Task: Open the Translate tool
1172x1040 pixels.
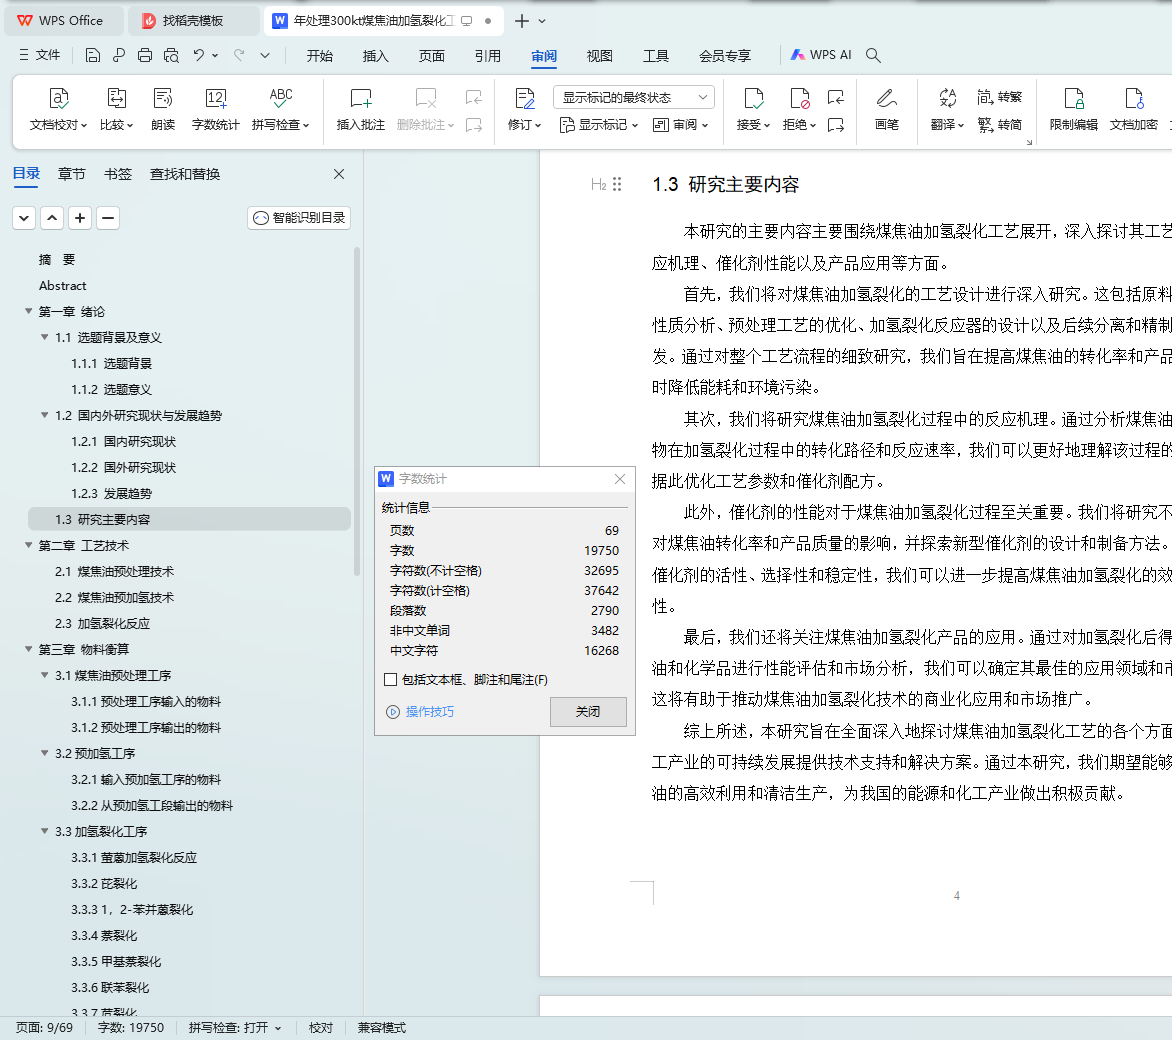Action: click(947, 109)
